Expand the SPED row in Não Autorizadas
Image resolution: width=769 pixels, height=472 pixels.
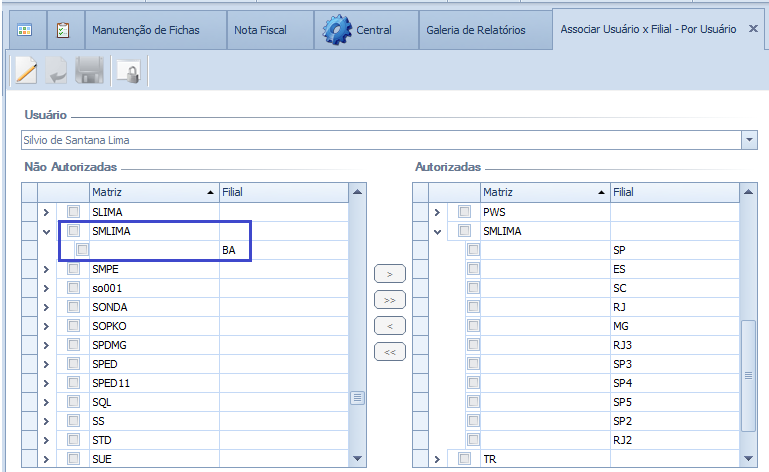click(46, 364)
